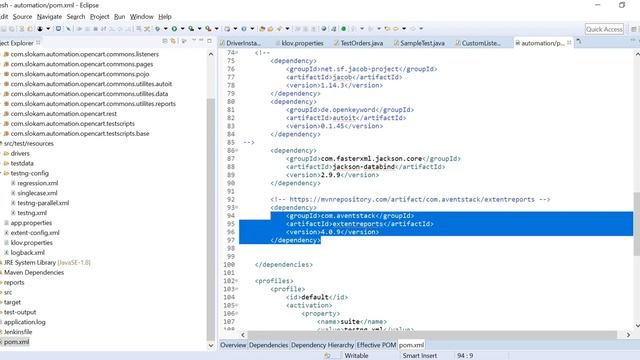Collapse the profiles fold at line 102
640x360 pixels.
236,281
